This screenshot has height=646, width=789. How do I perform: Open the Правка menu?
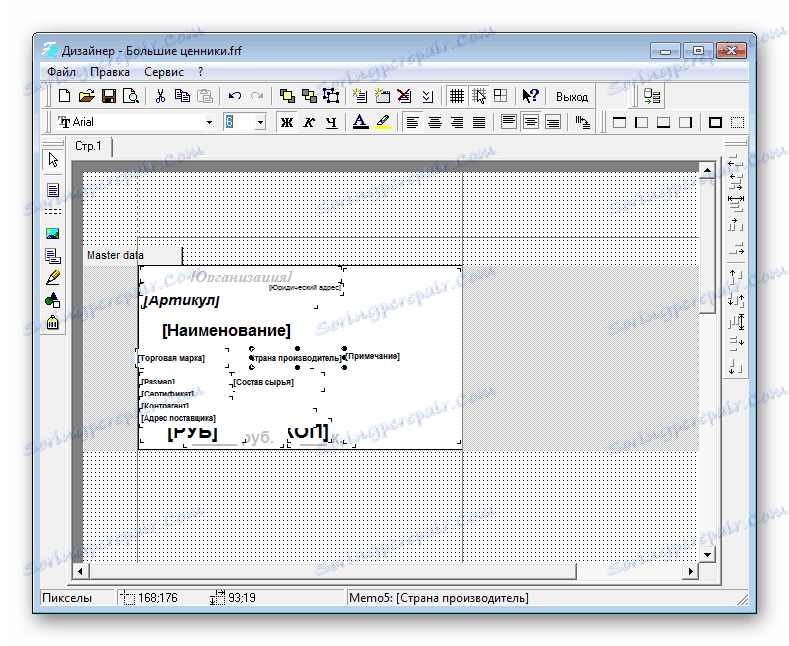pyautogui.click(x=110, y=72)
